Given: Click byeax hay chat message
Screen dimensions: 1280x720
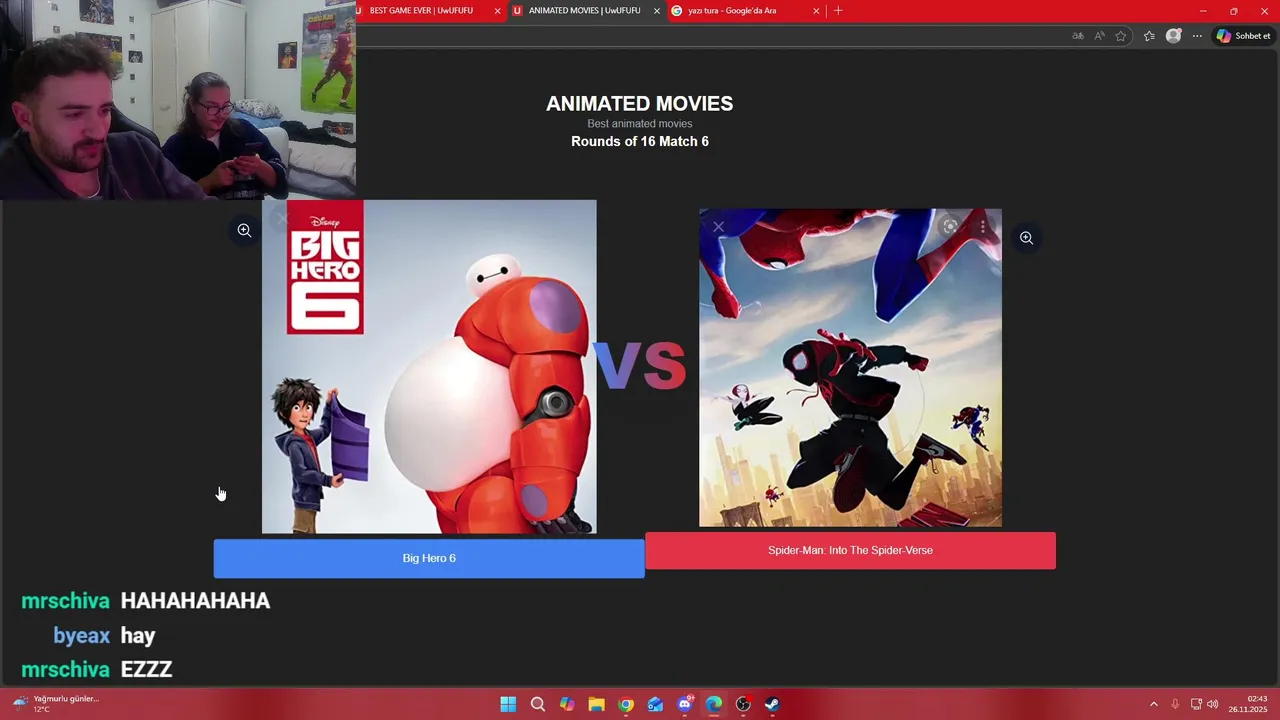Looking at the screenshot, I should tap(104, 636).
